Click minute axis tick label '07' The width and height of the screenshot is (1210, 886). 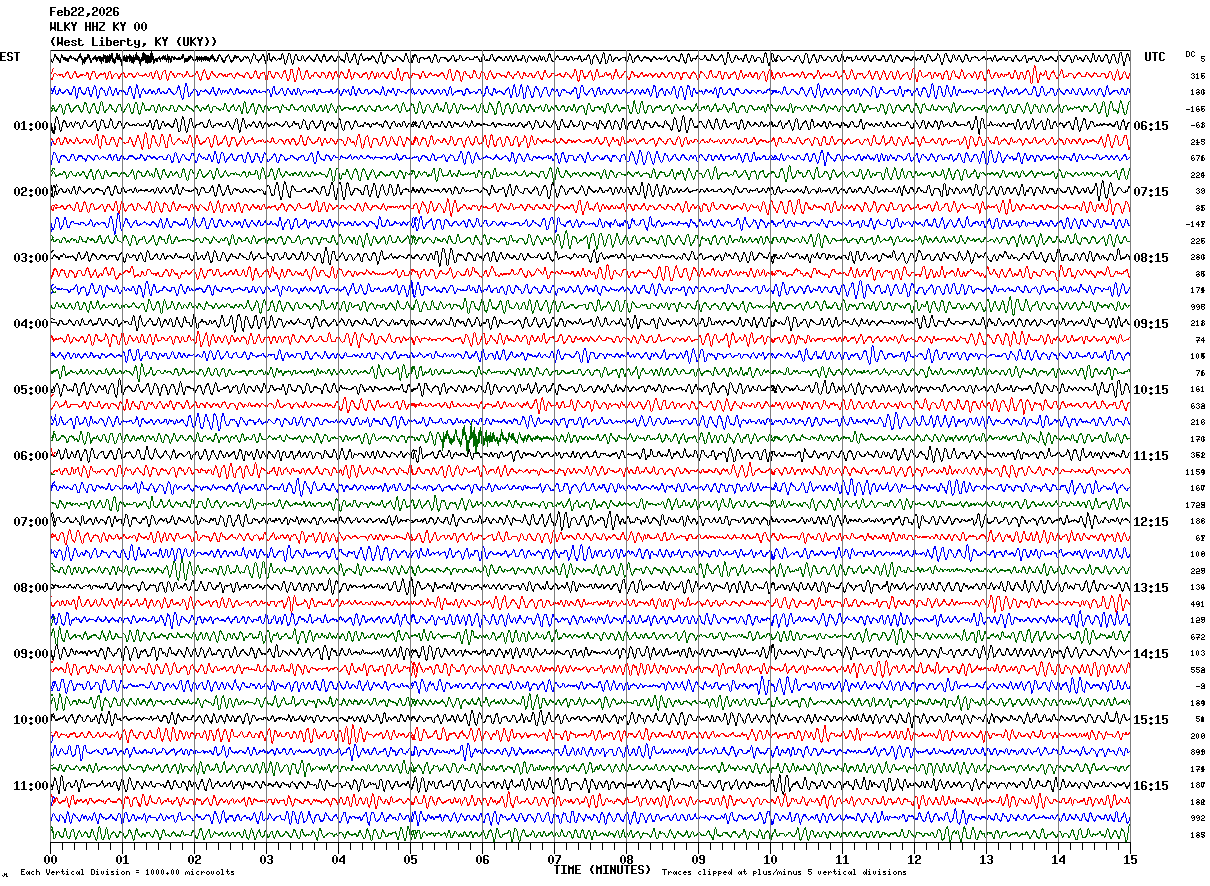click(554, 860)
